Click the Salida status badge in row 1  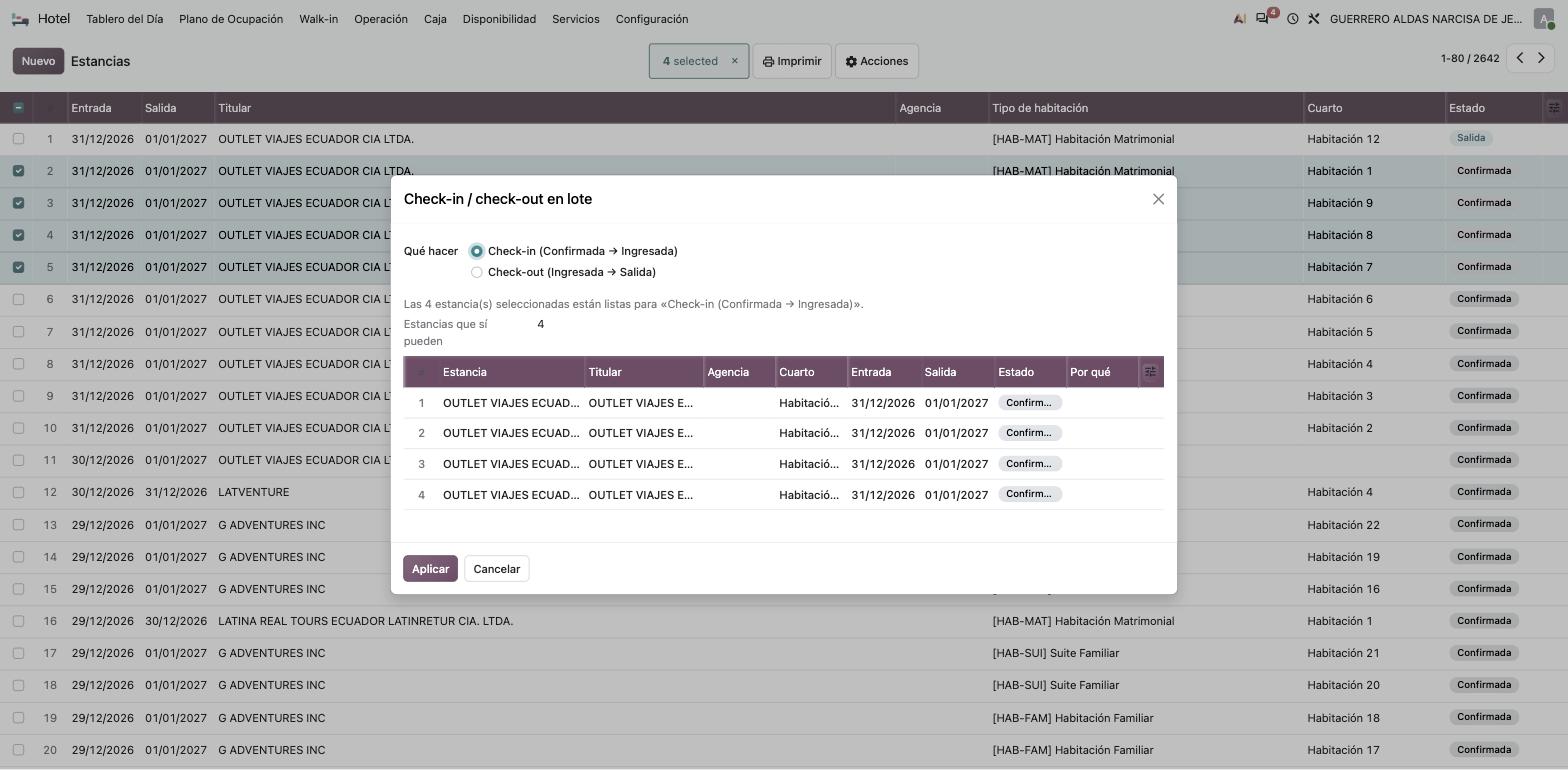[x=1471, y=138]
